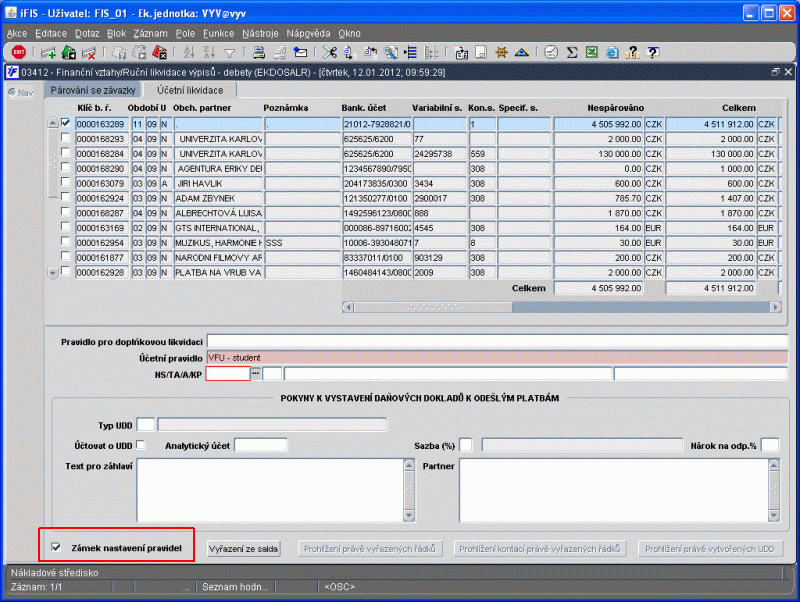Viewport: 800px width, 602px height.
Task: Click the record list scroll-up arrow
Action: click(52, 123)
